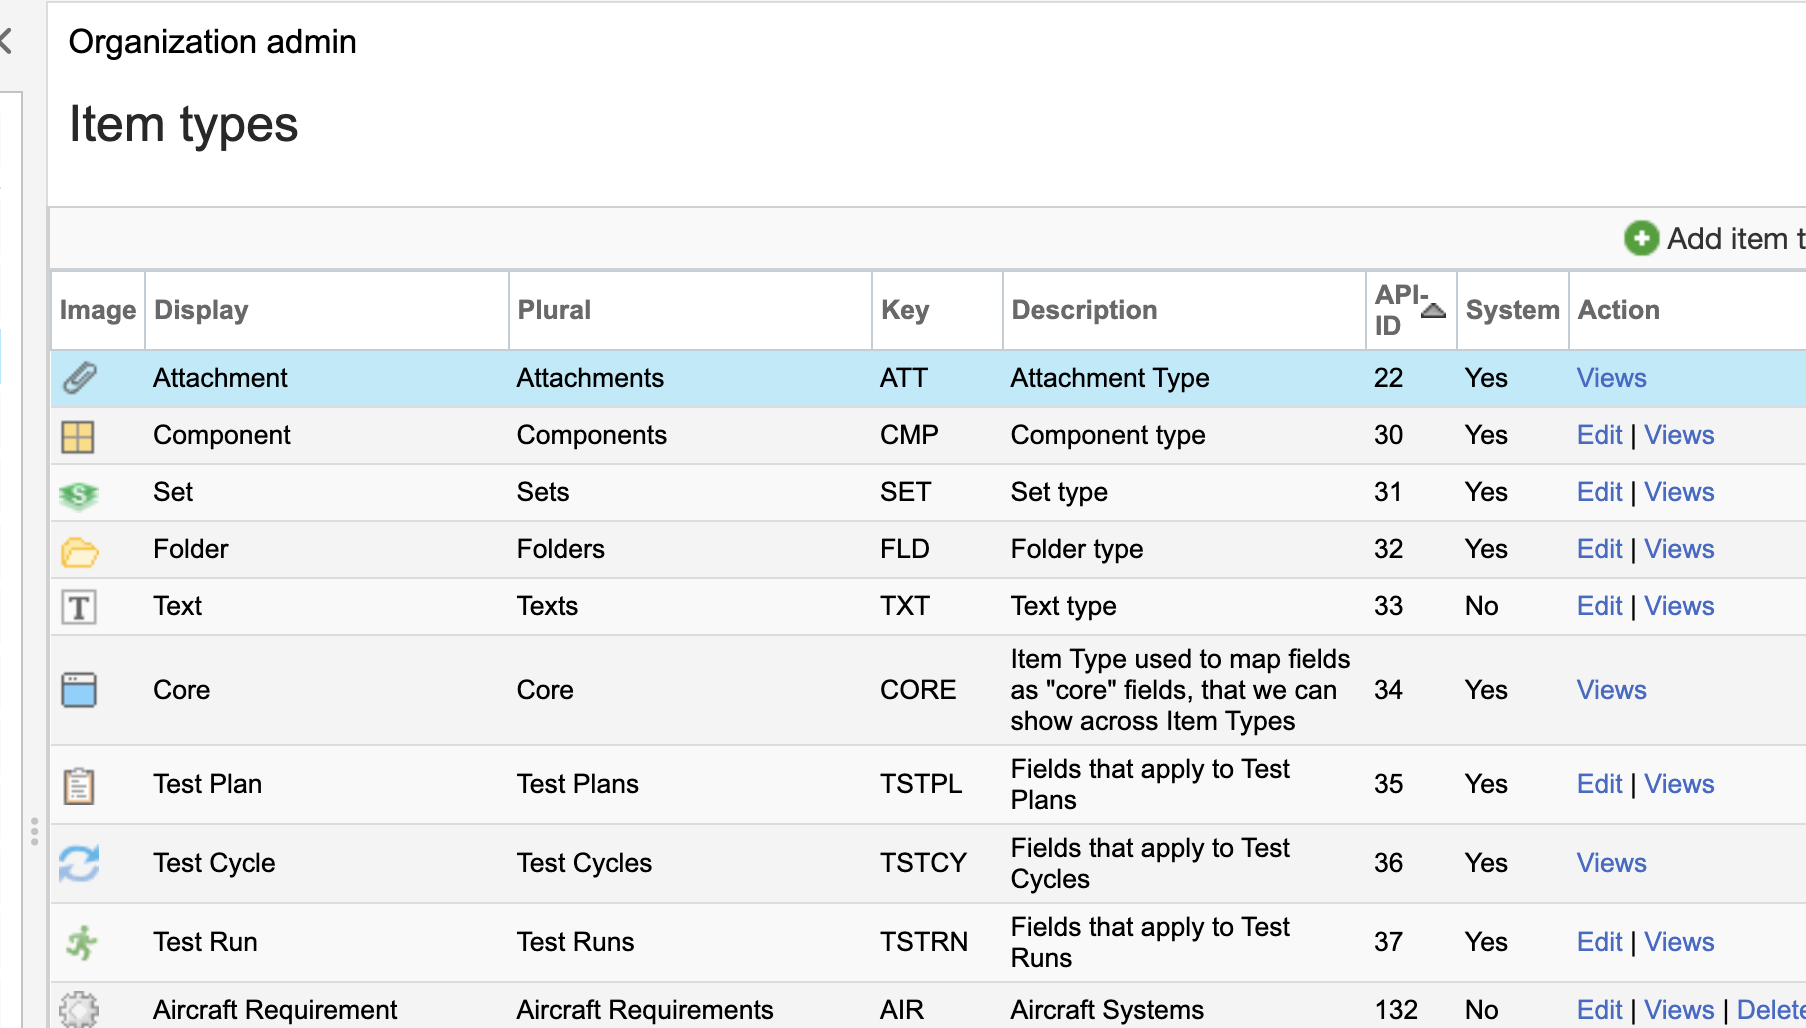Click the Test Plan clipboard icon
This screenshot has width=1806, height=1028.
[x=79, y=785]
